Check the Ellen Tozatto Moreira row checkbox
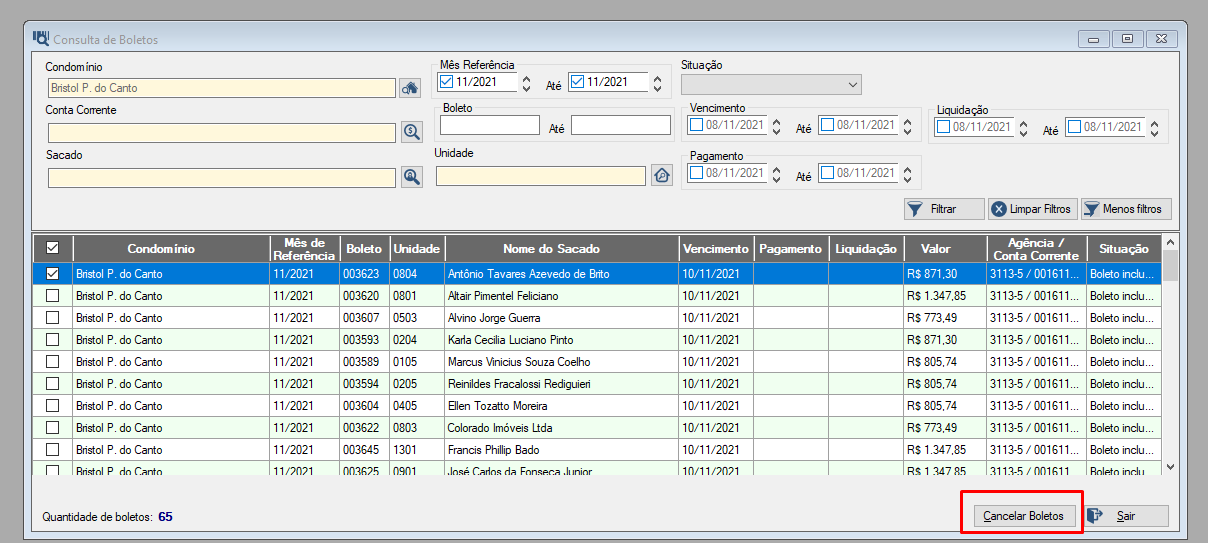Image resolution: width=1208 pixels, height=543 pixels. [53, 405]
